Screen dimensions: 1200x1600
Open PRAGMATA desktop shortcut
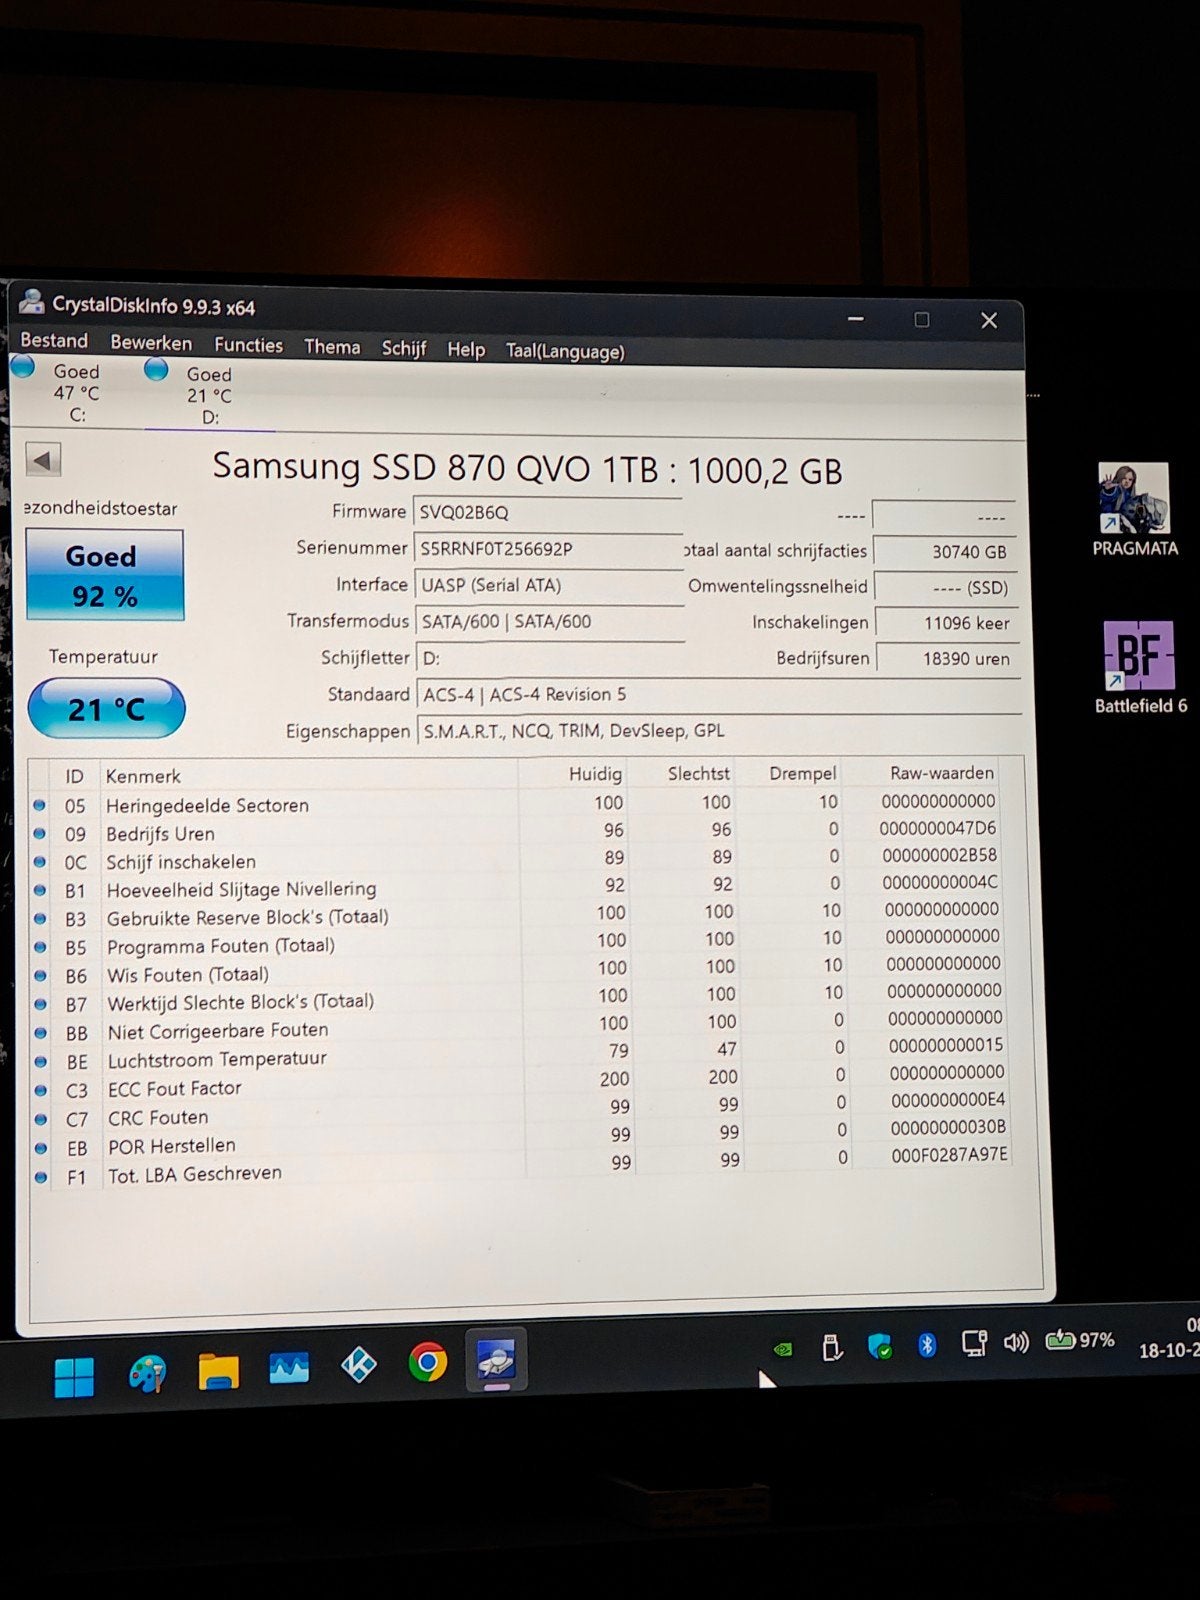[x=1134, y=510]
